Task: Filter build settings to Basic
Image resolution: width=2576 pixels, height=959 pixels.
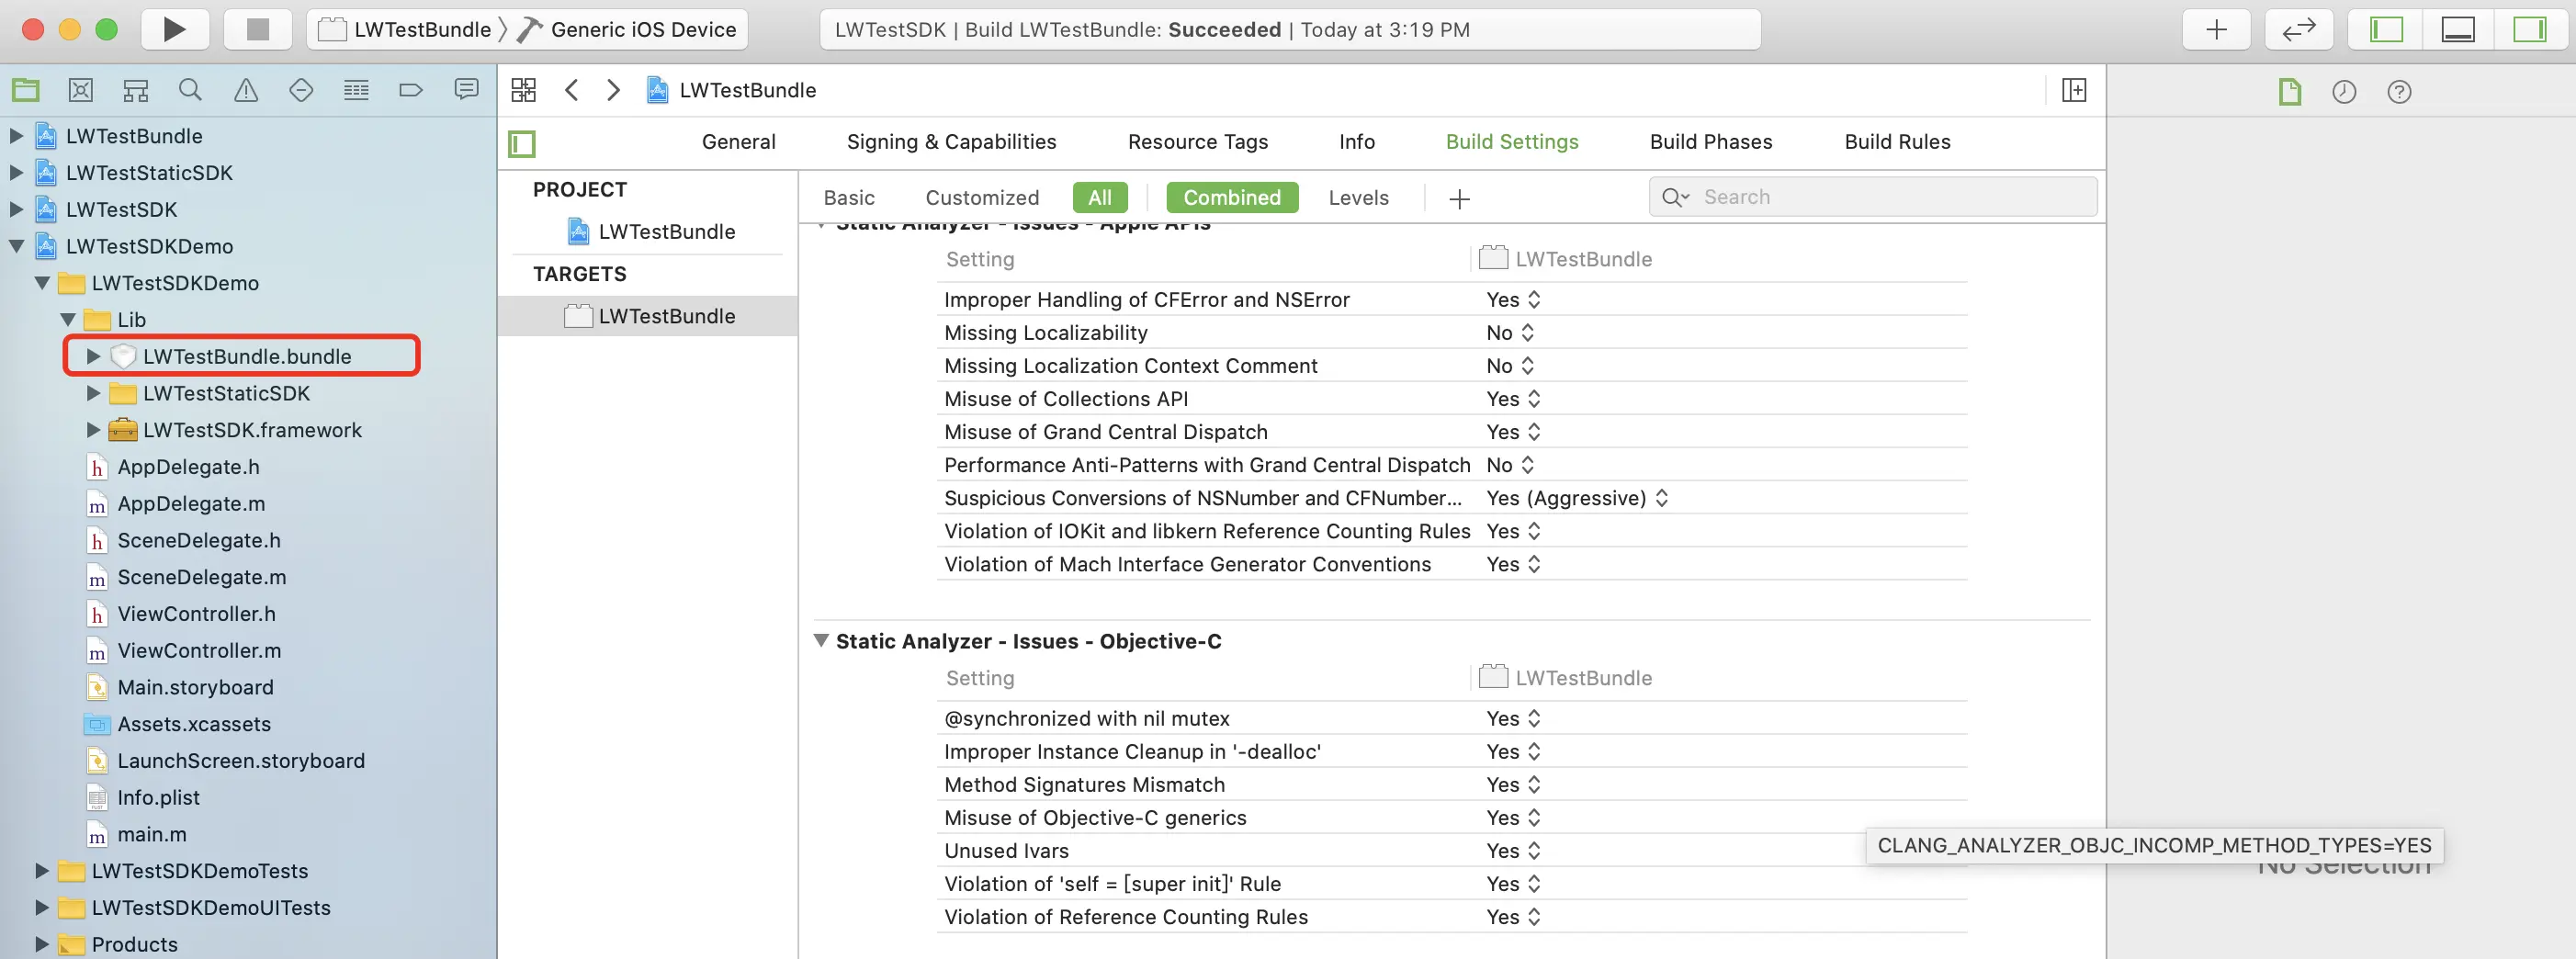Action: pyautogui.click(x=849, y=198)
